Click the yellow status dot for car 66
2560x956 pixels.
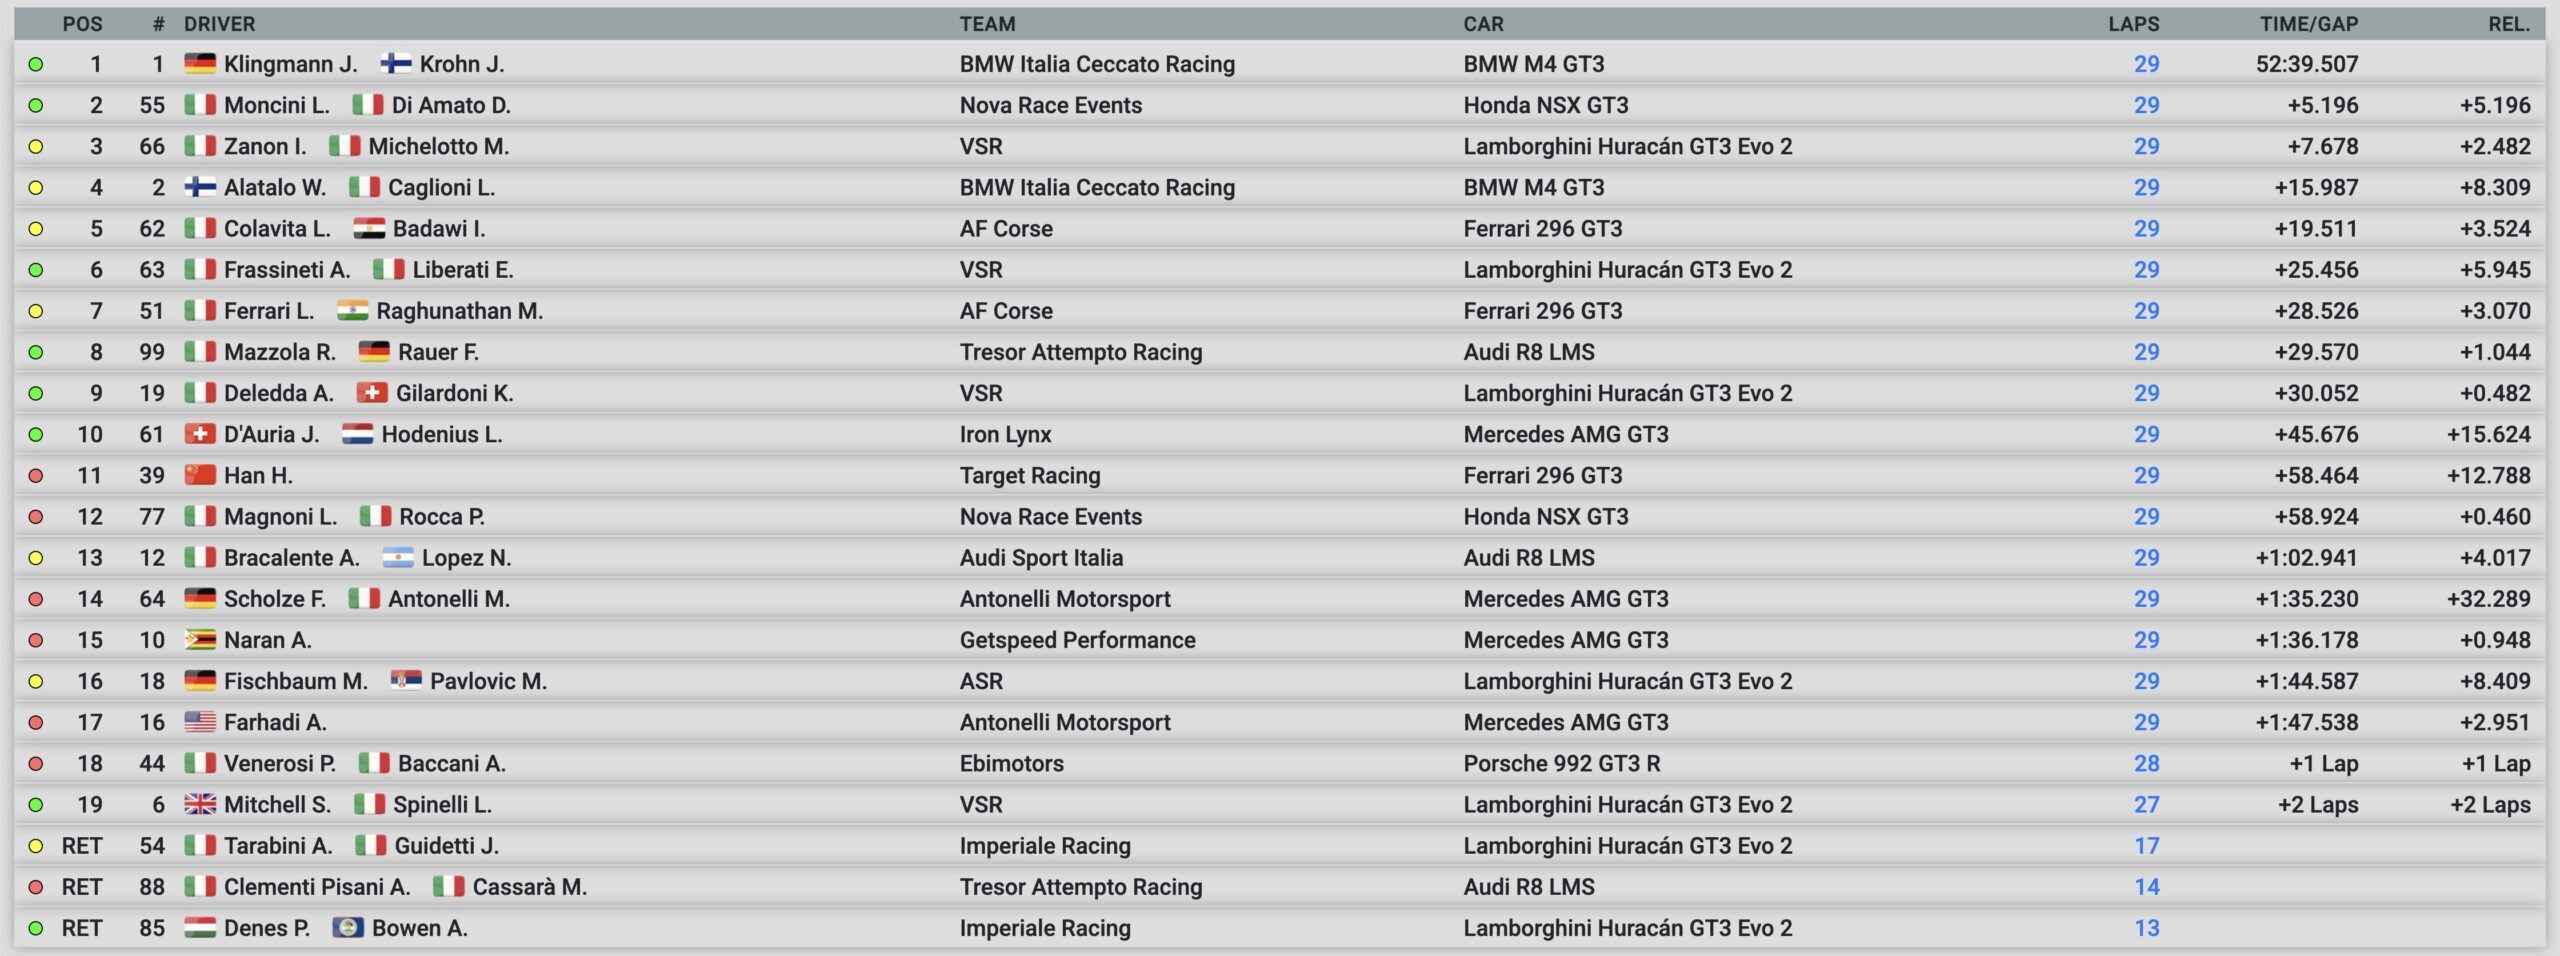(36, 147)
